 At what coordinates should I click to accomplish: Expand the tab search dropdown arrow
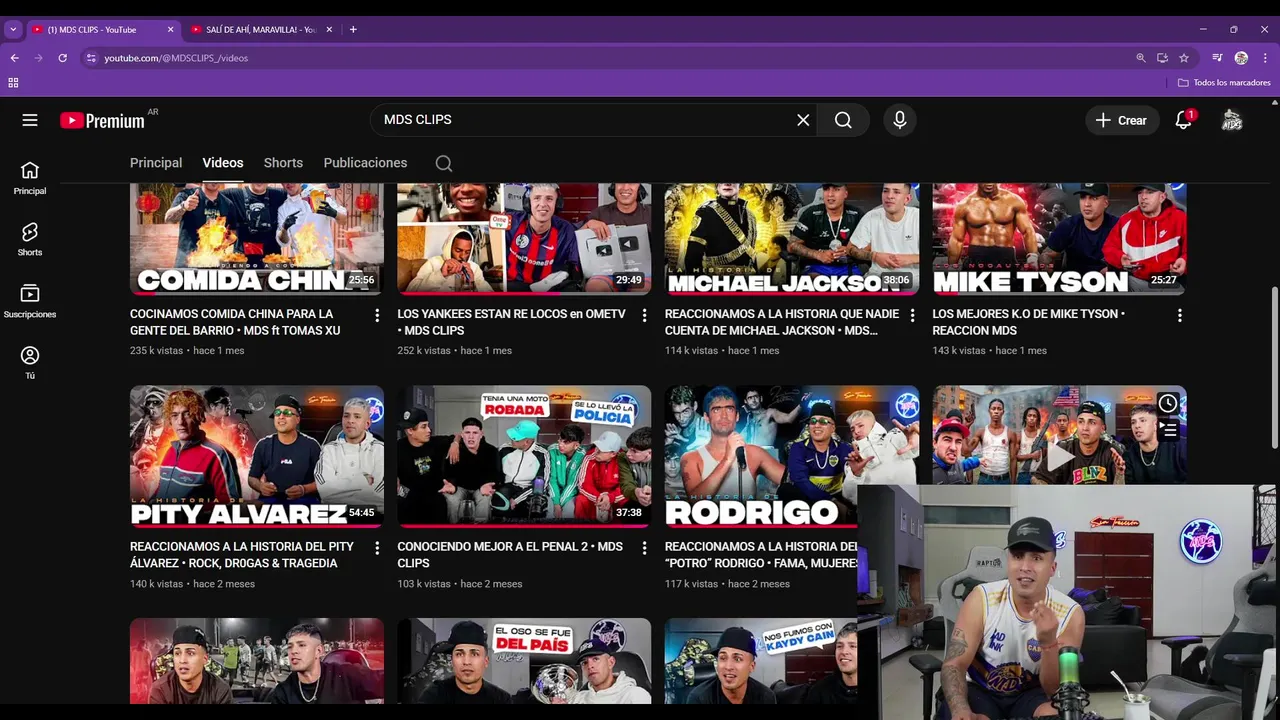click(x=12, y=30)
